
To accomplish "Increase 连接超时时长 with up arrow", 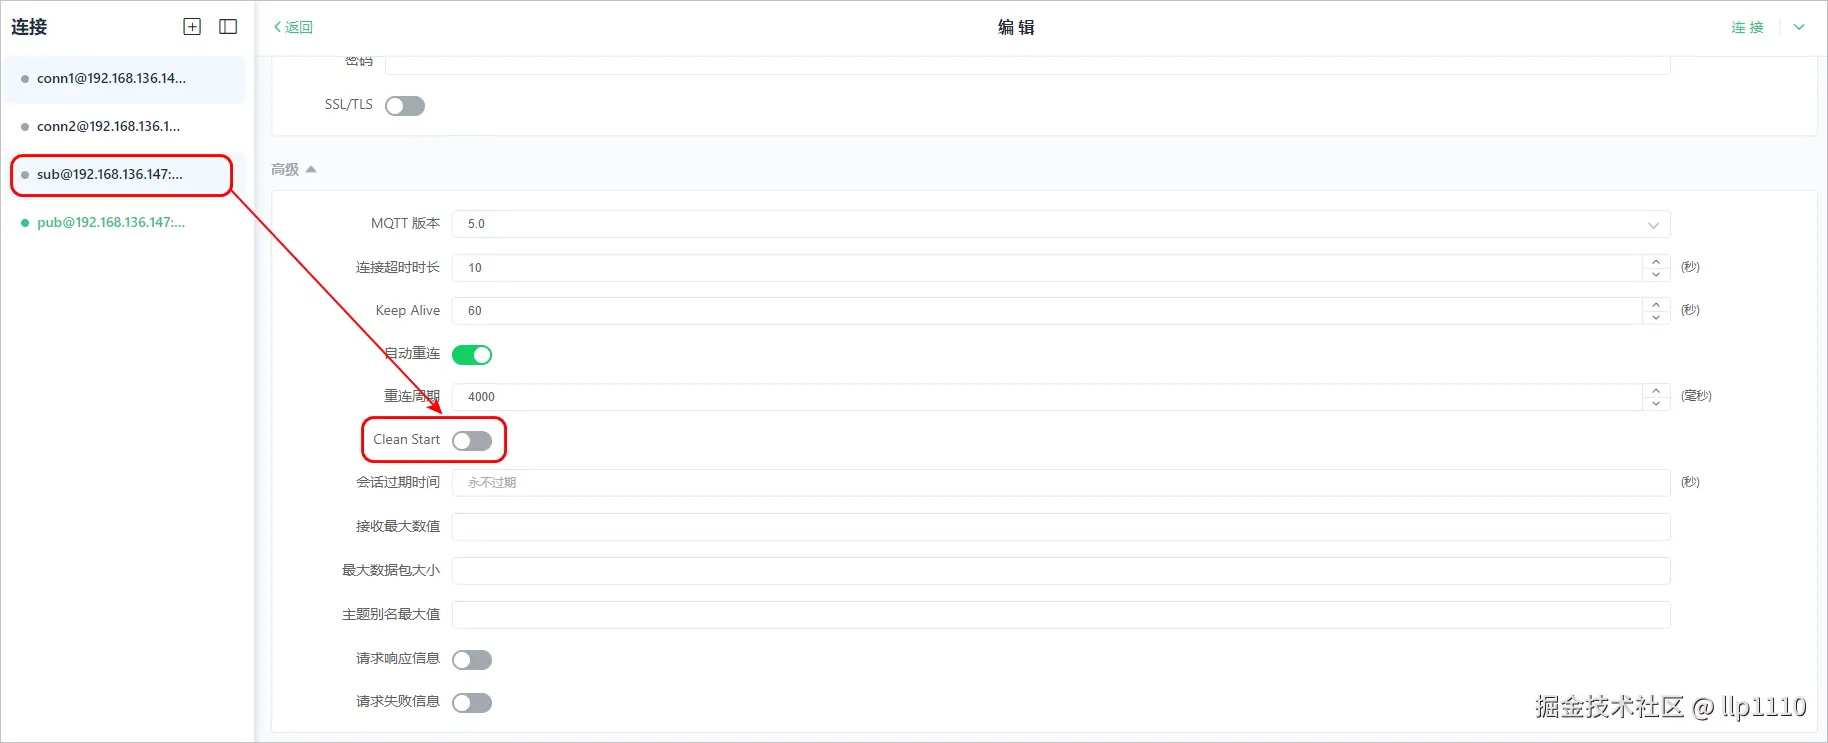I will (x=1656, y=261).
